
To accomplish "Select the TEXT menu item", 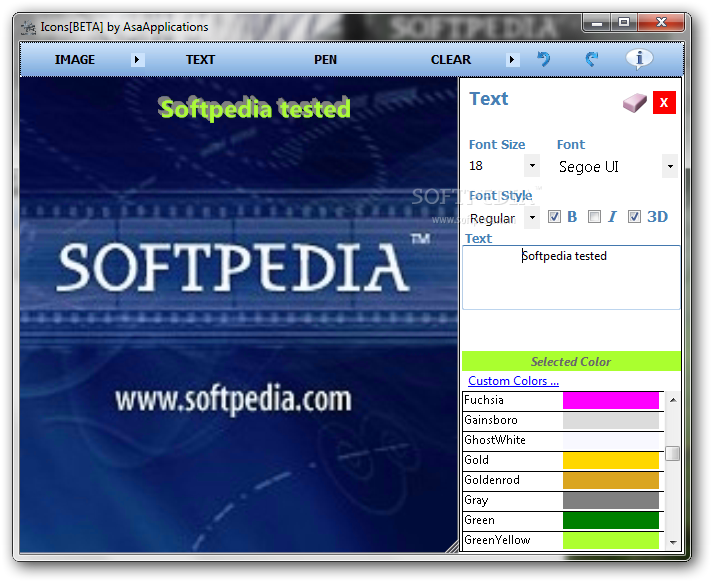I will 200,59.
